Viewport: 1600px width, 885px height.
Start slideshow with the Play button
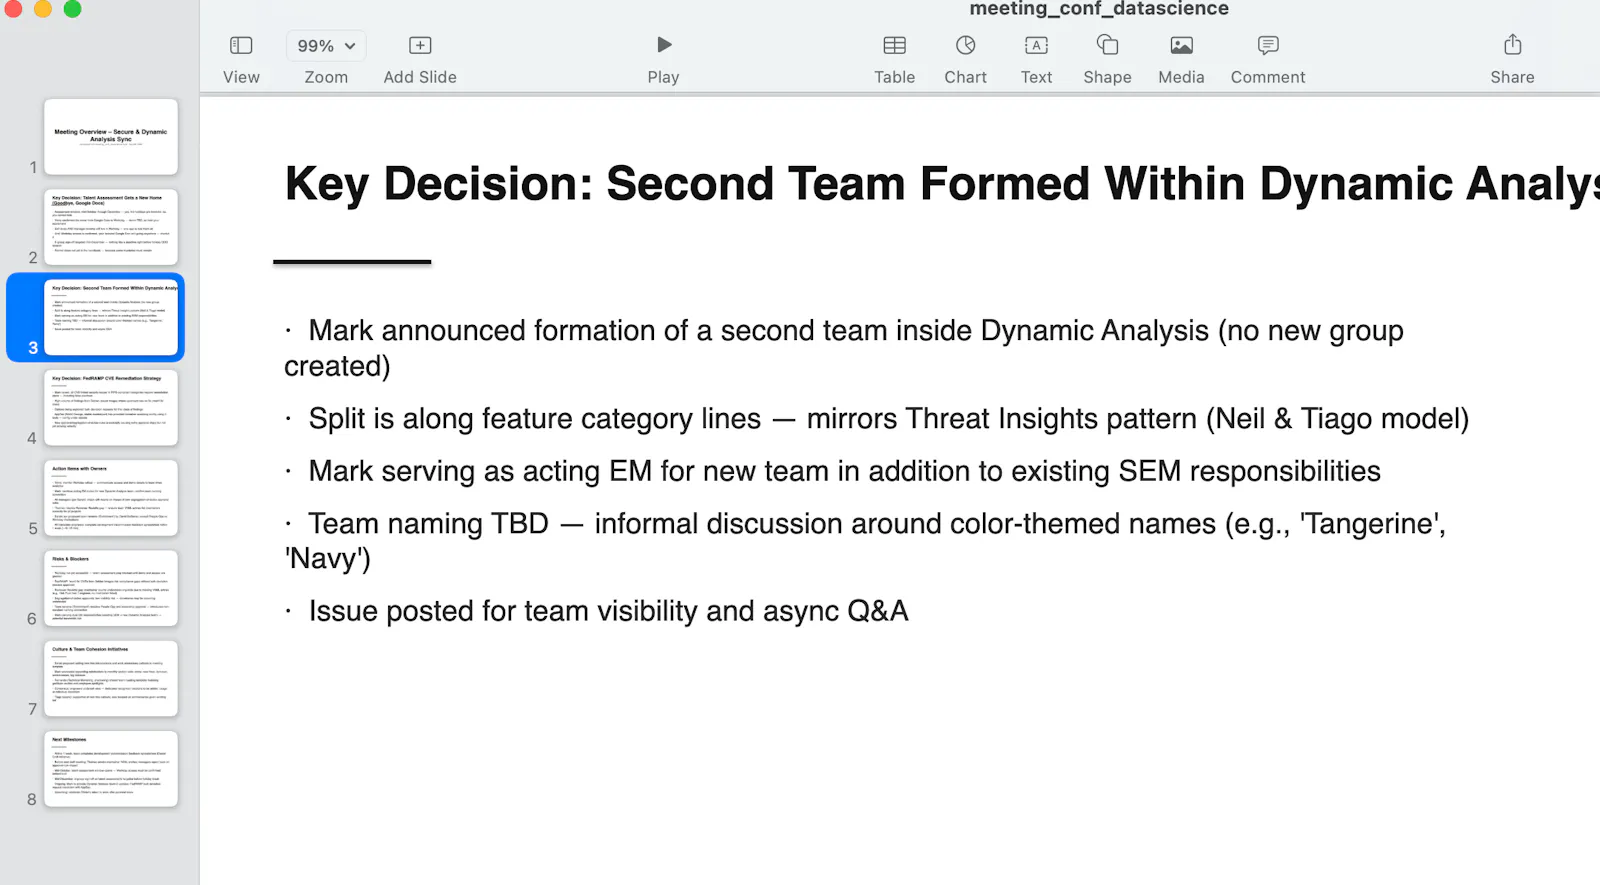pyautogui.click(x=664, y=45)
